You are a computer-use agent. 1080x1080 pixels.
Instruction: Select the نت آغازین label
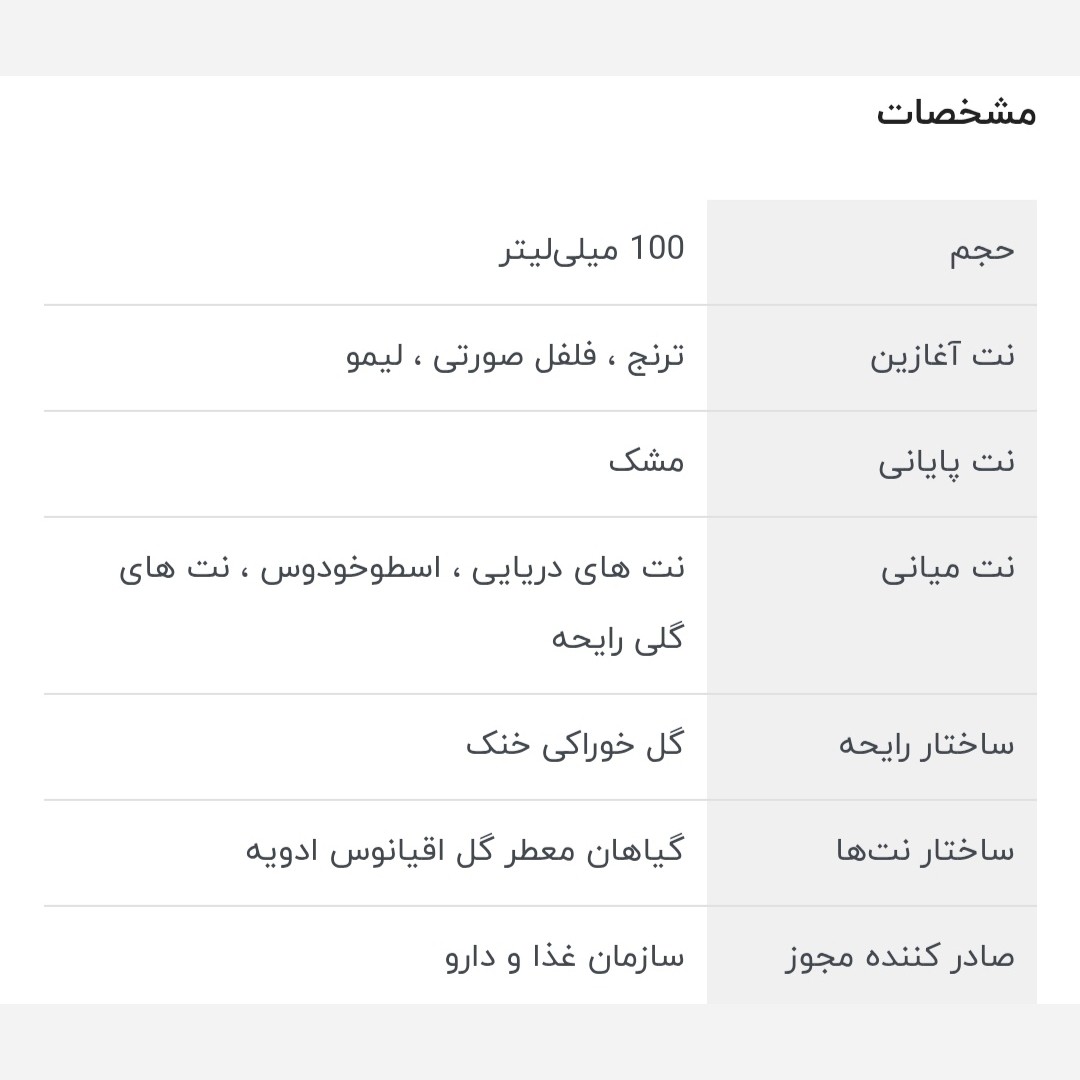[942, 356]
